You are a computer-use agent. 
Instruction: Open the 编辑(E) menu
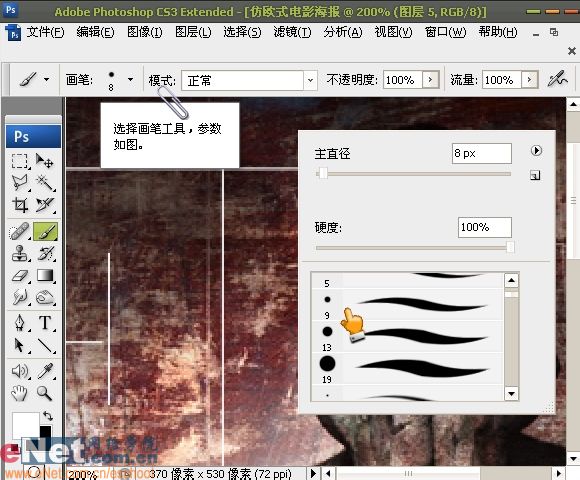95,32
